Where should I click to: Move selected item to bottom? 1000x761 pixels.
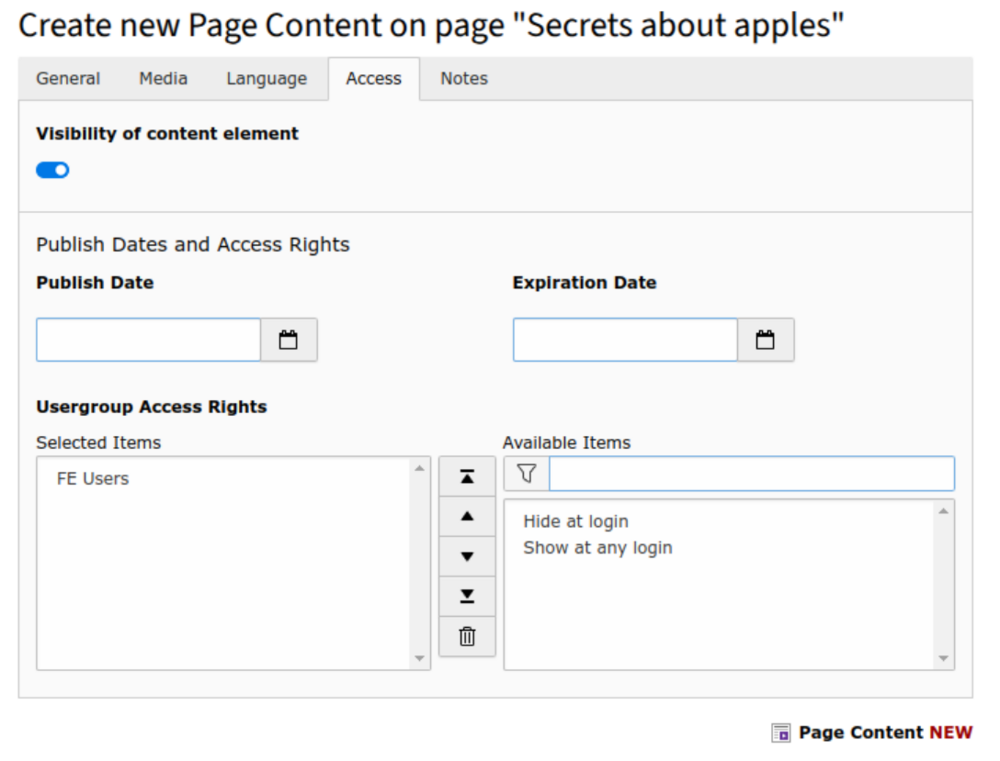click(467, 596)
